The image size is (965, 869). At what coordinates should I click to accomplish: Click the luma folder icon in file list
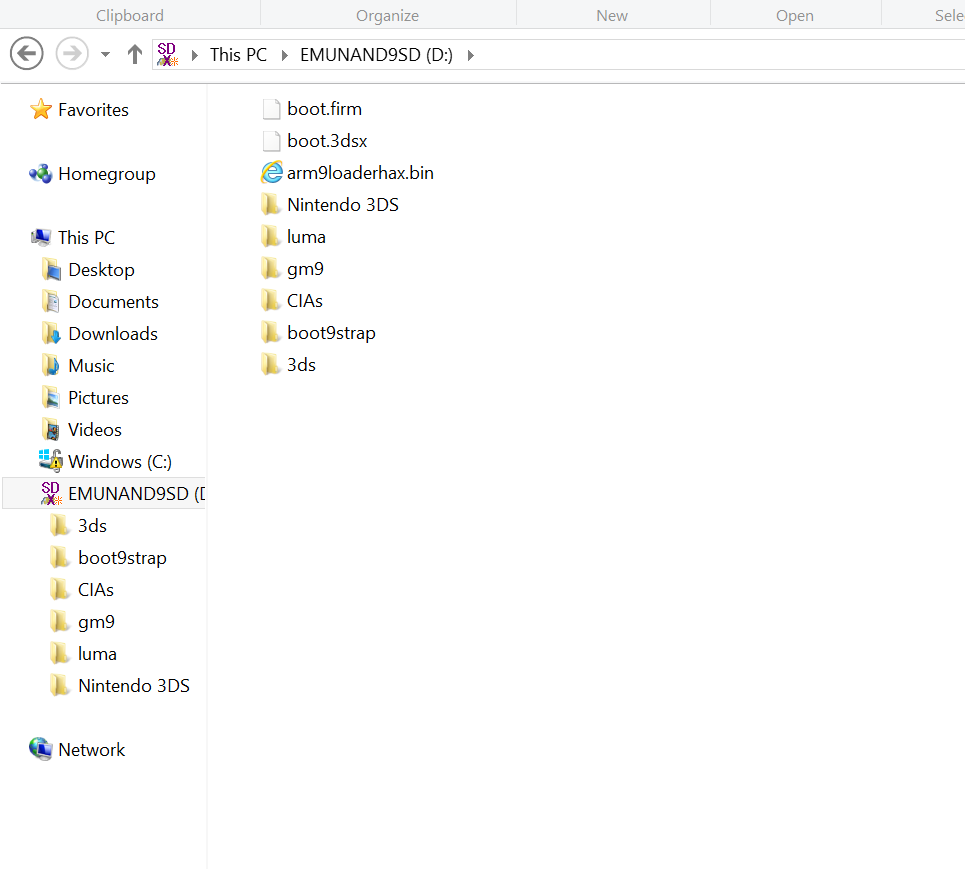click(x=270, y=237)
